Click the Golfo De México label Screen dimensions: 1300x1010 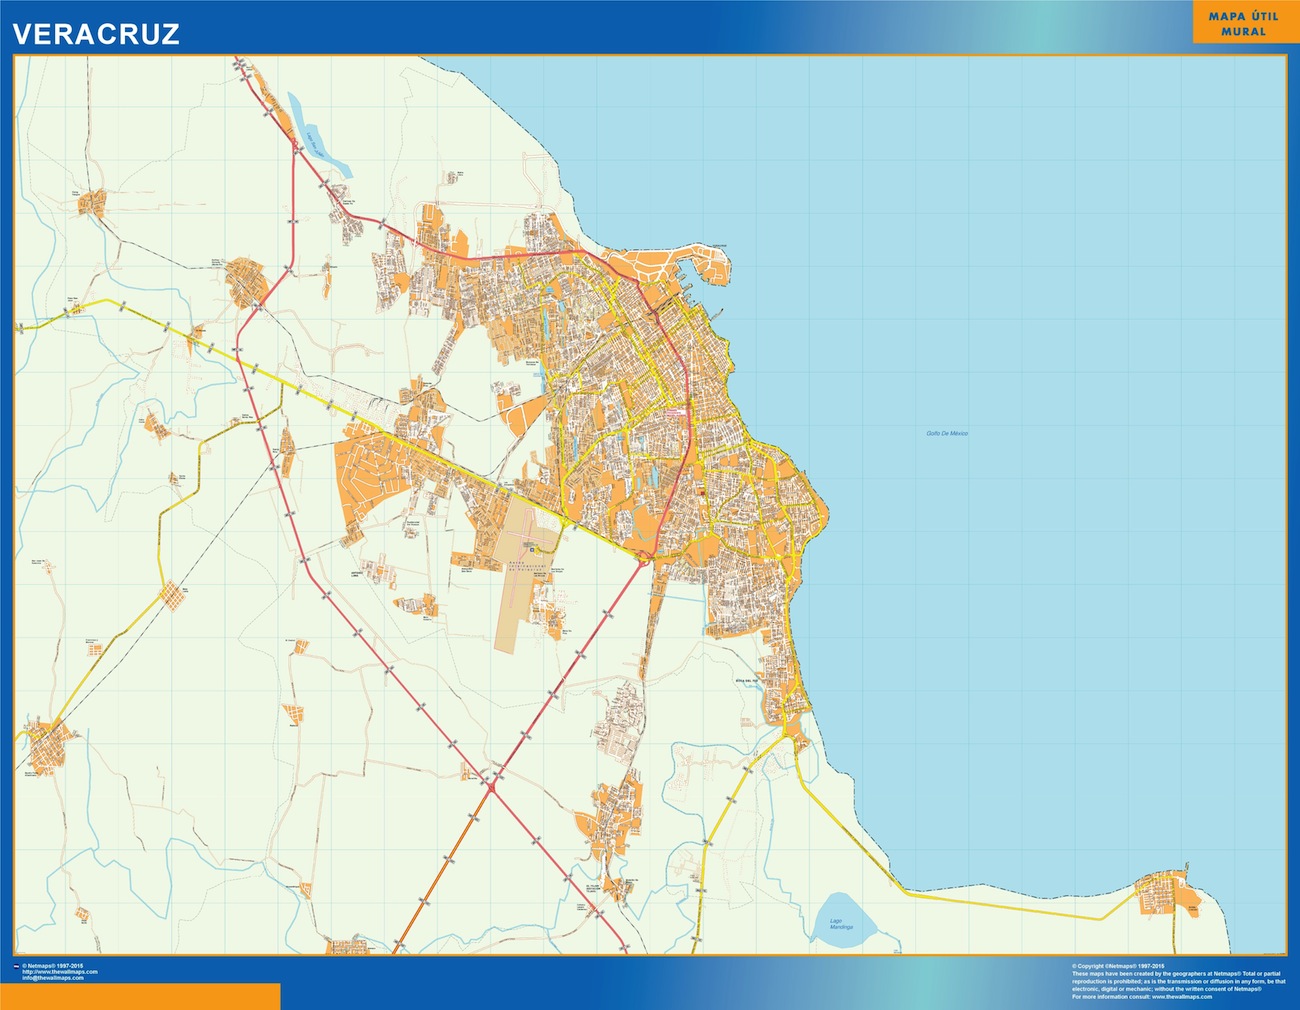pyautogui.click(x=946, y=433)
